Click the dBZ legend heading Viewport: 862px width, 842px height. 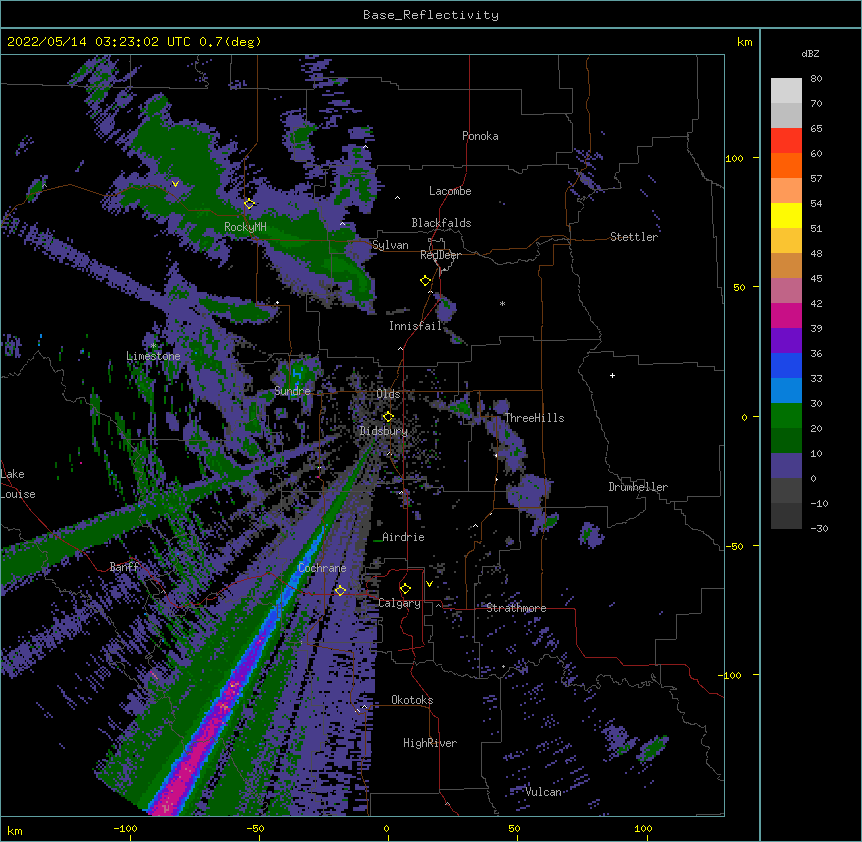(810, 53)
